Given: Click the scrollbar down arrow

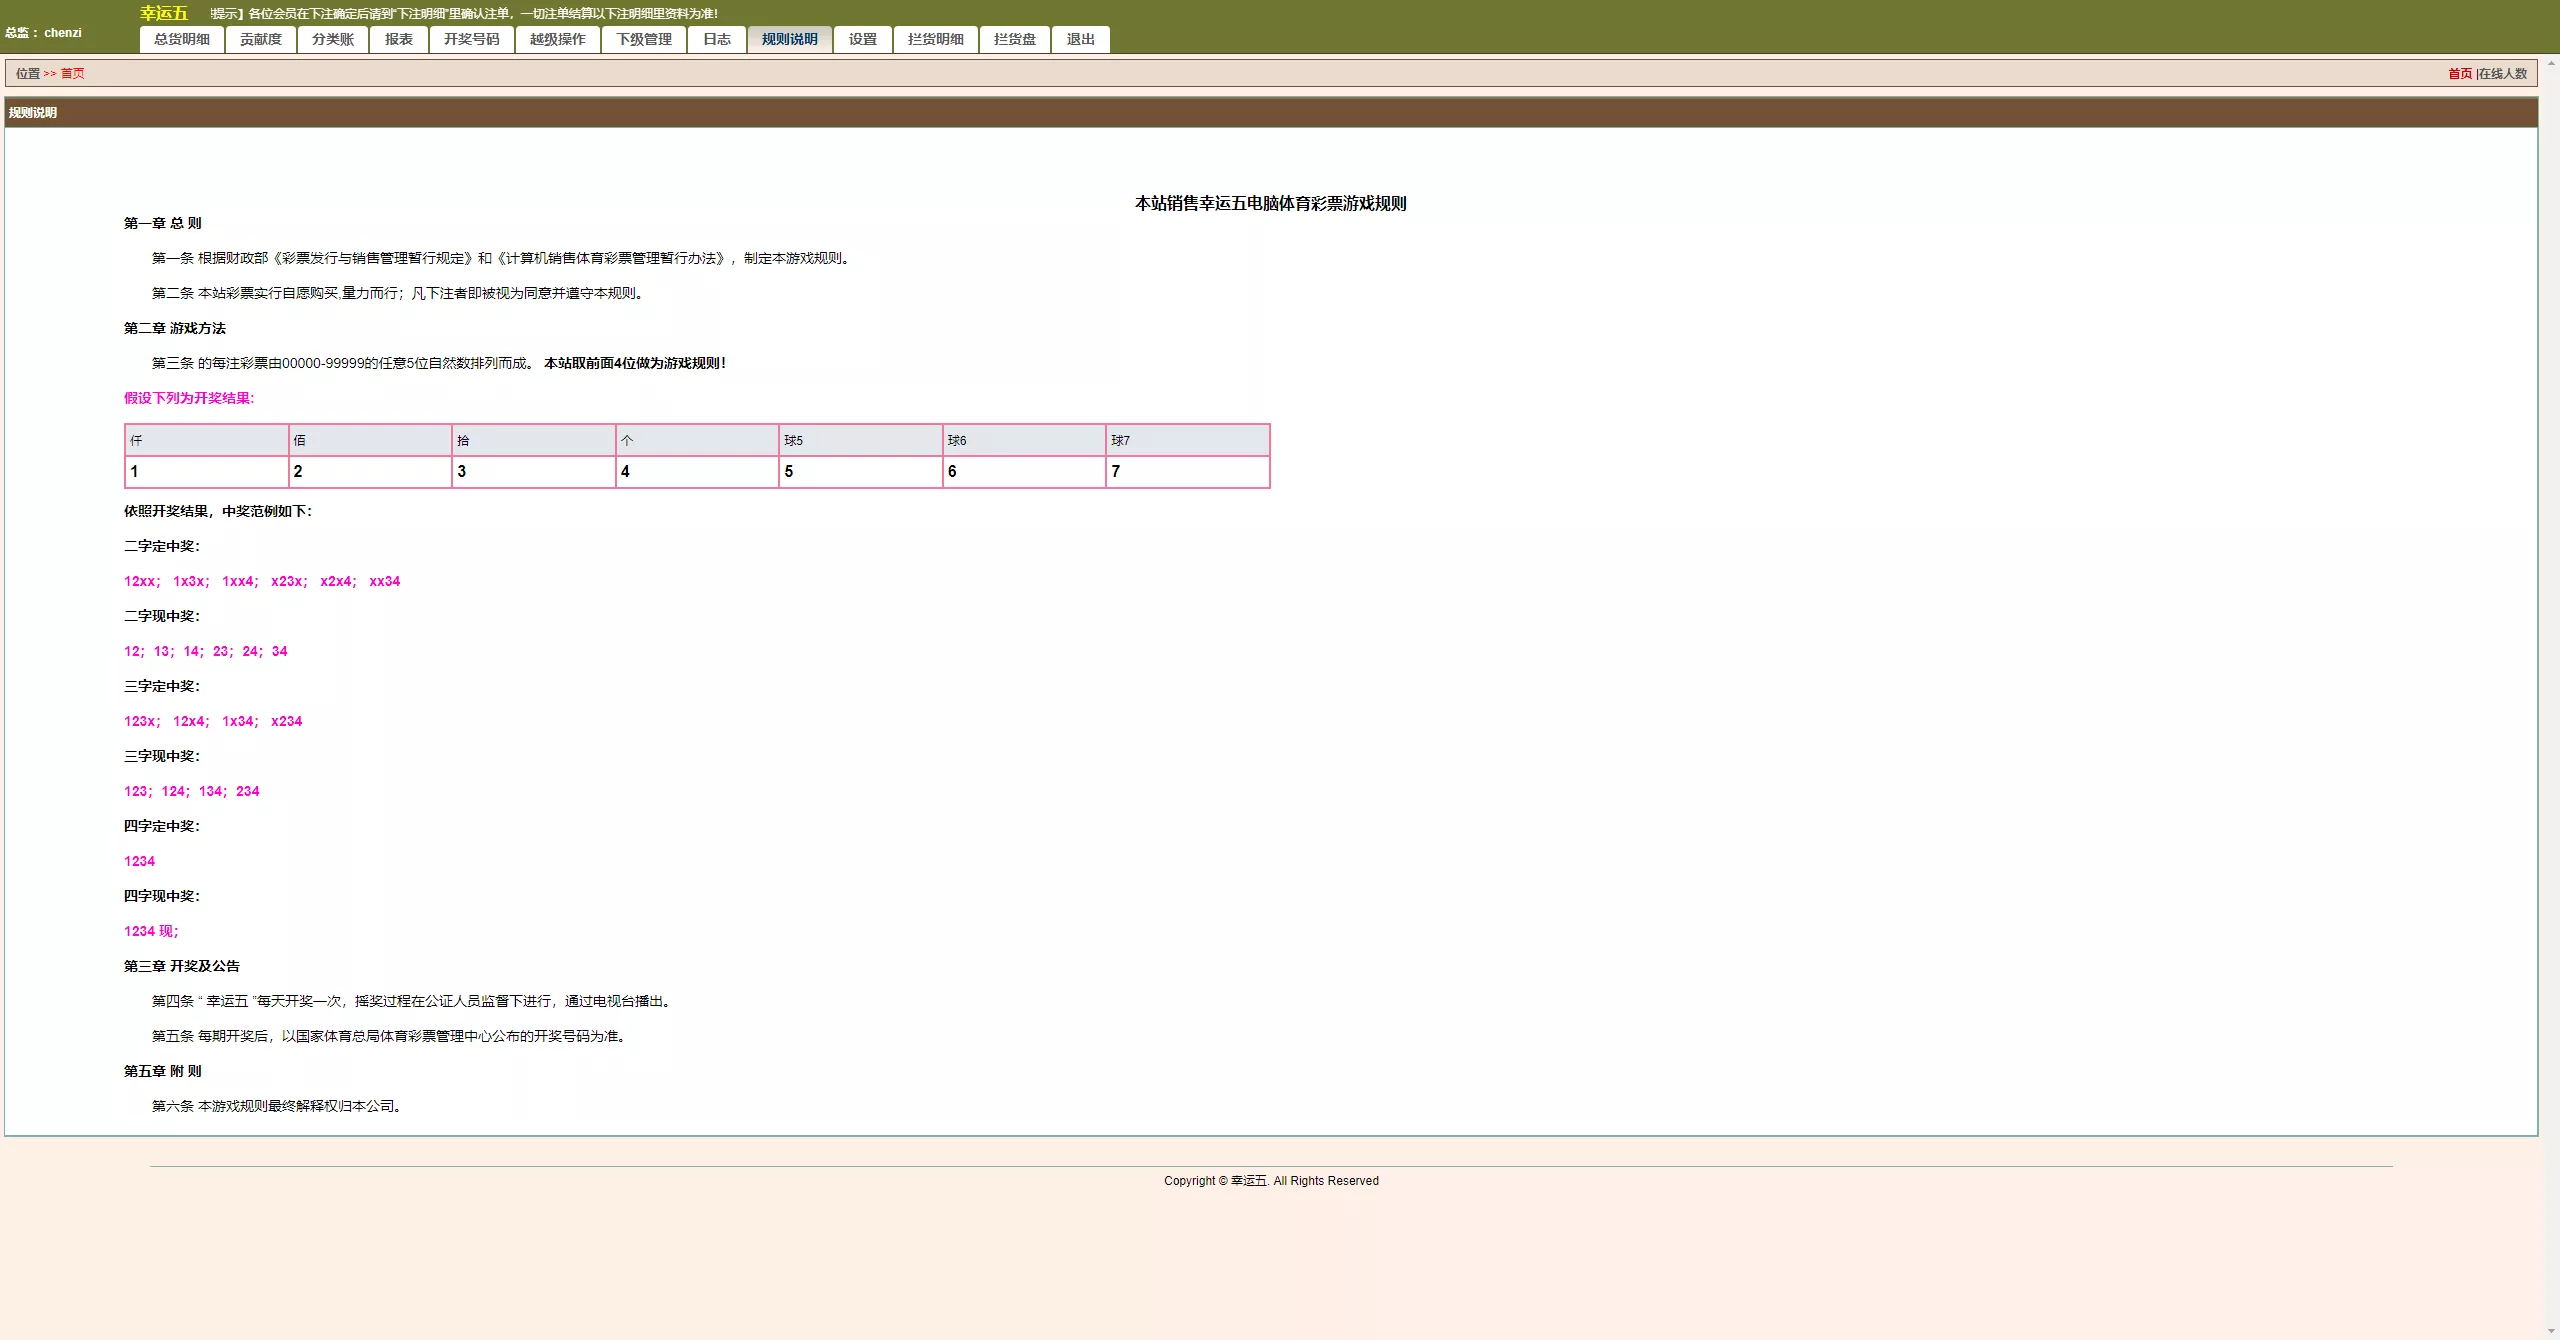Looking at the screenshot, I should click(2551, 1331).
